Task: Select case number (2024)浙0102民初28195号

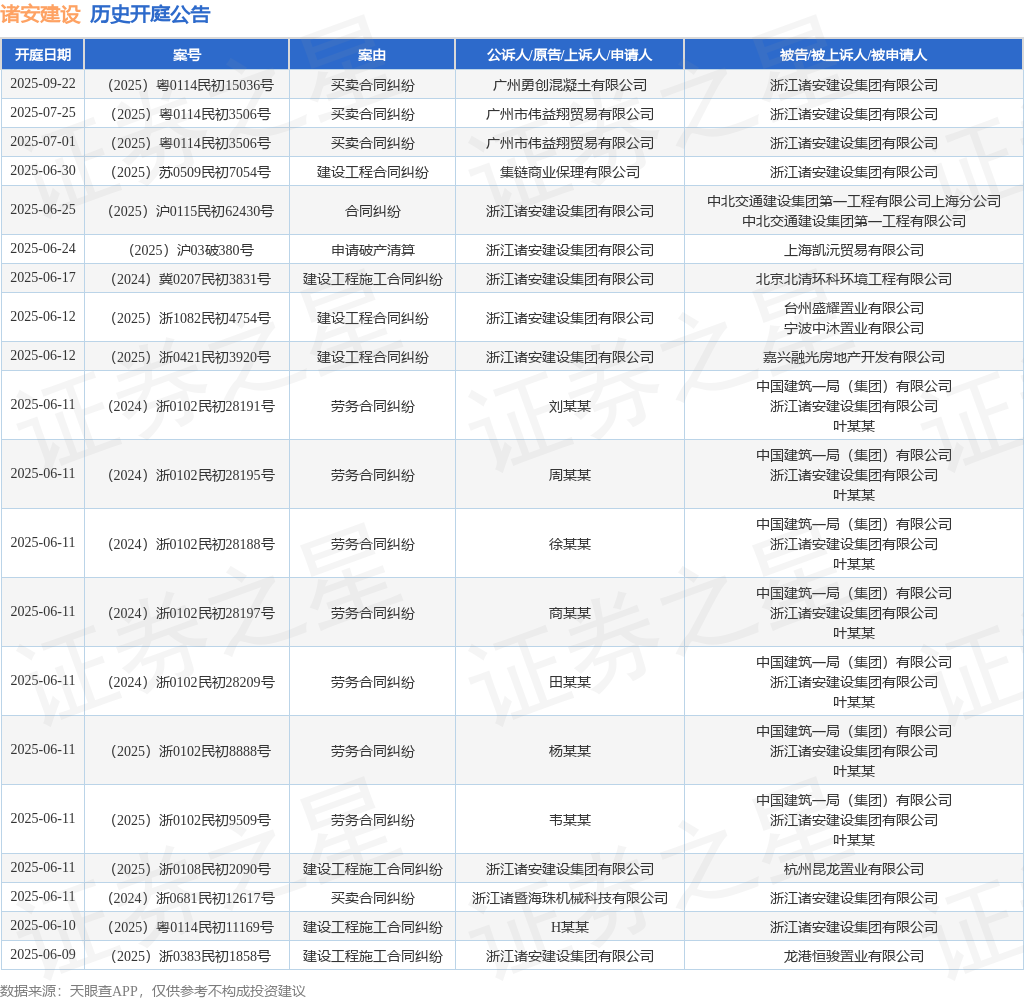Action: [191, 475]
